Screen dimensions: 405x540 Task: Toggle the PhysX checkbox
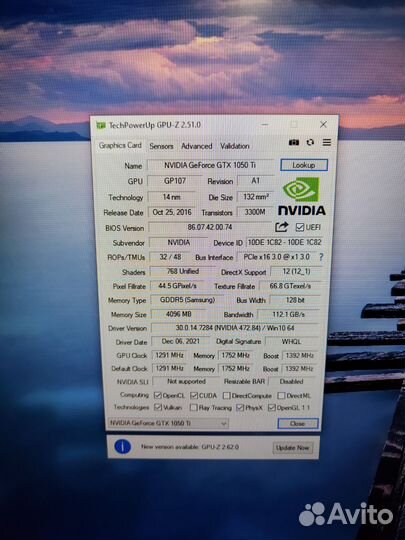[240, 408]
